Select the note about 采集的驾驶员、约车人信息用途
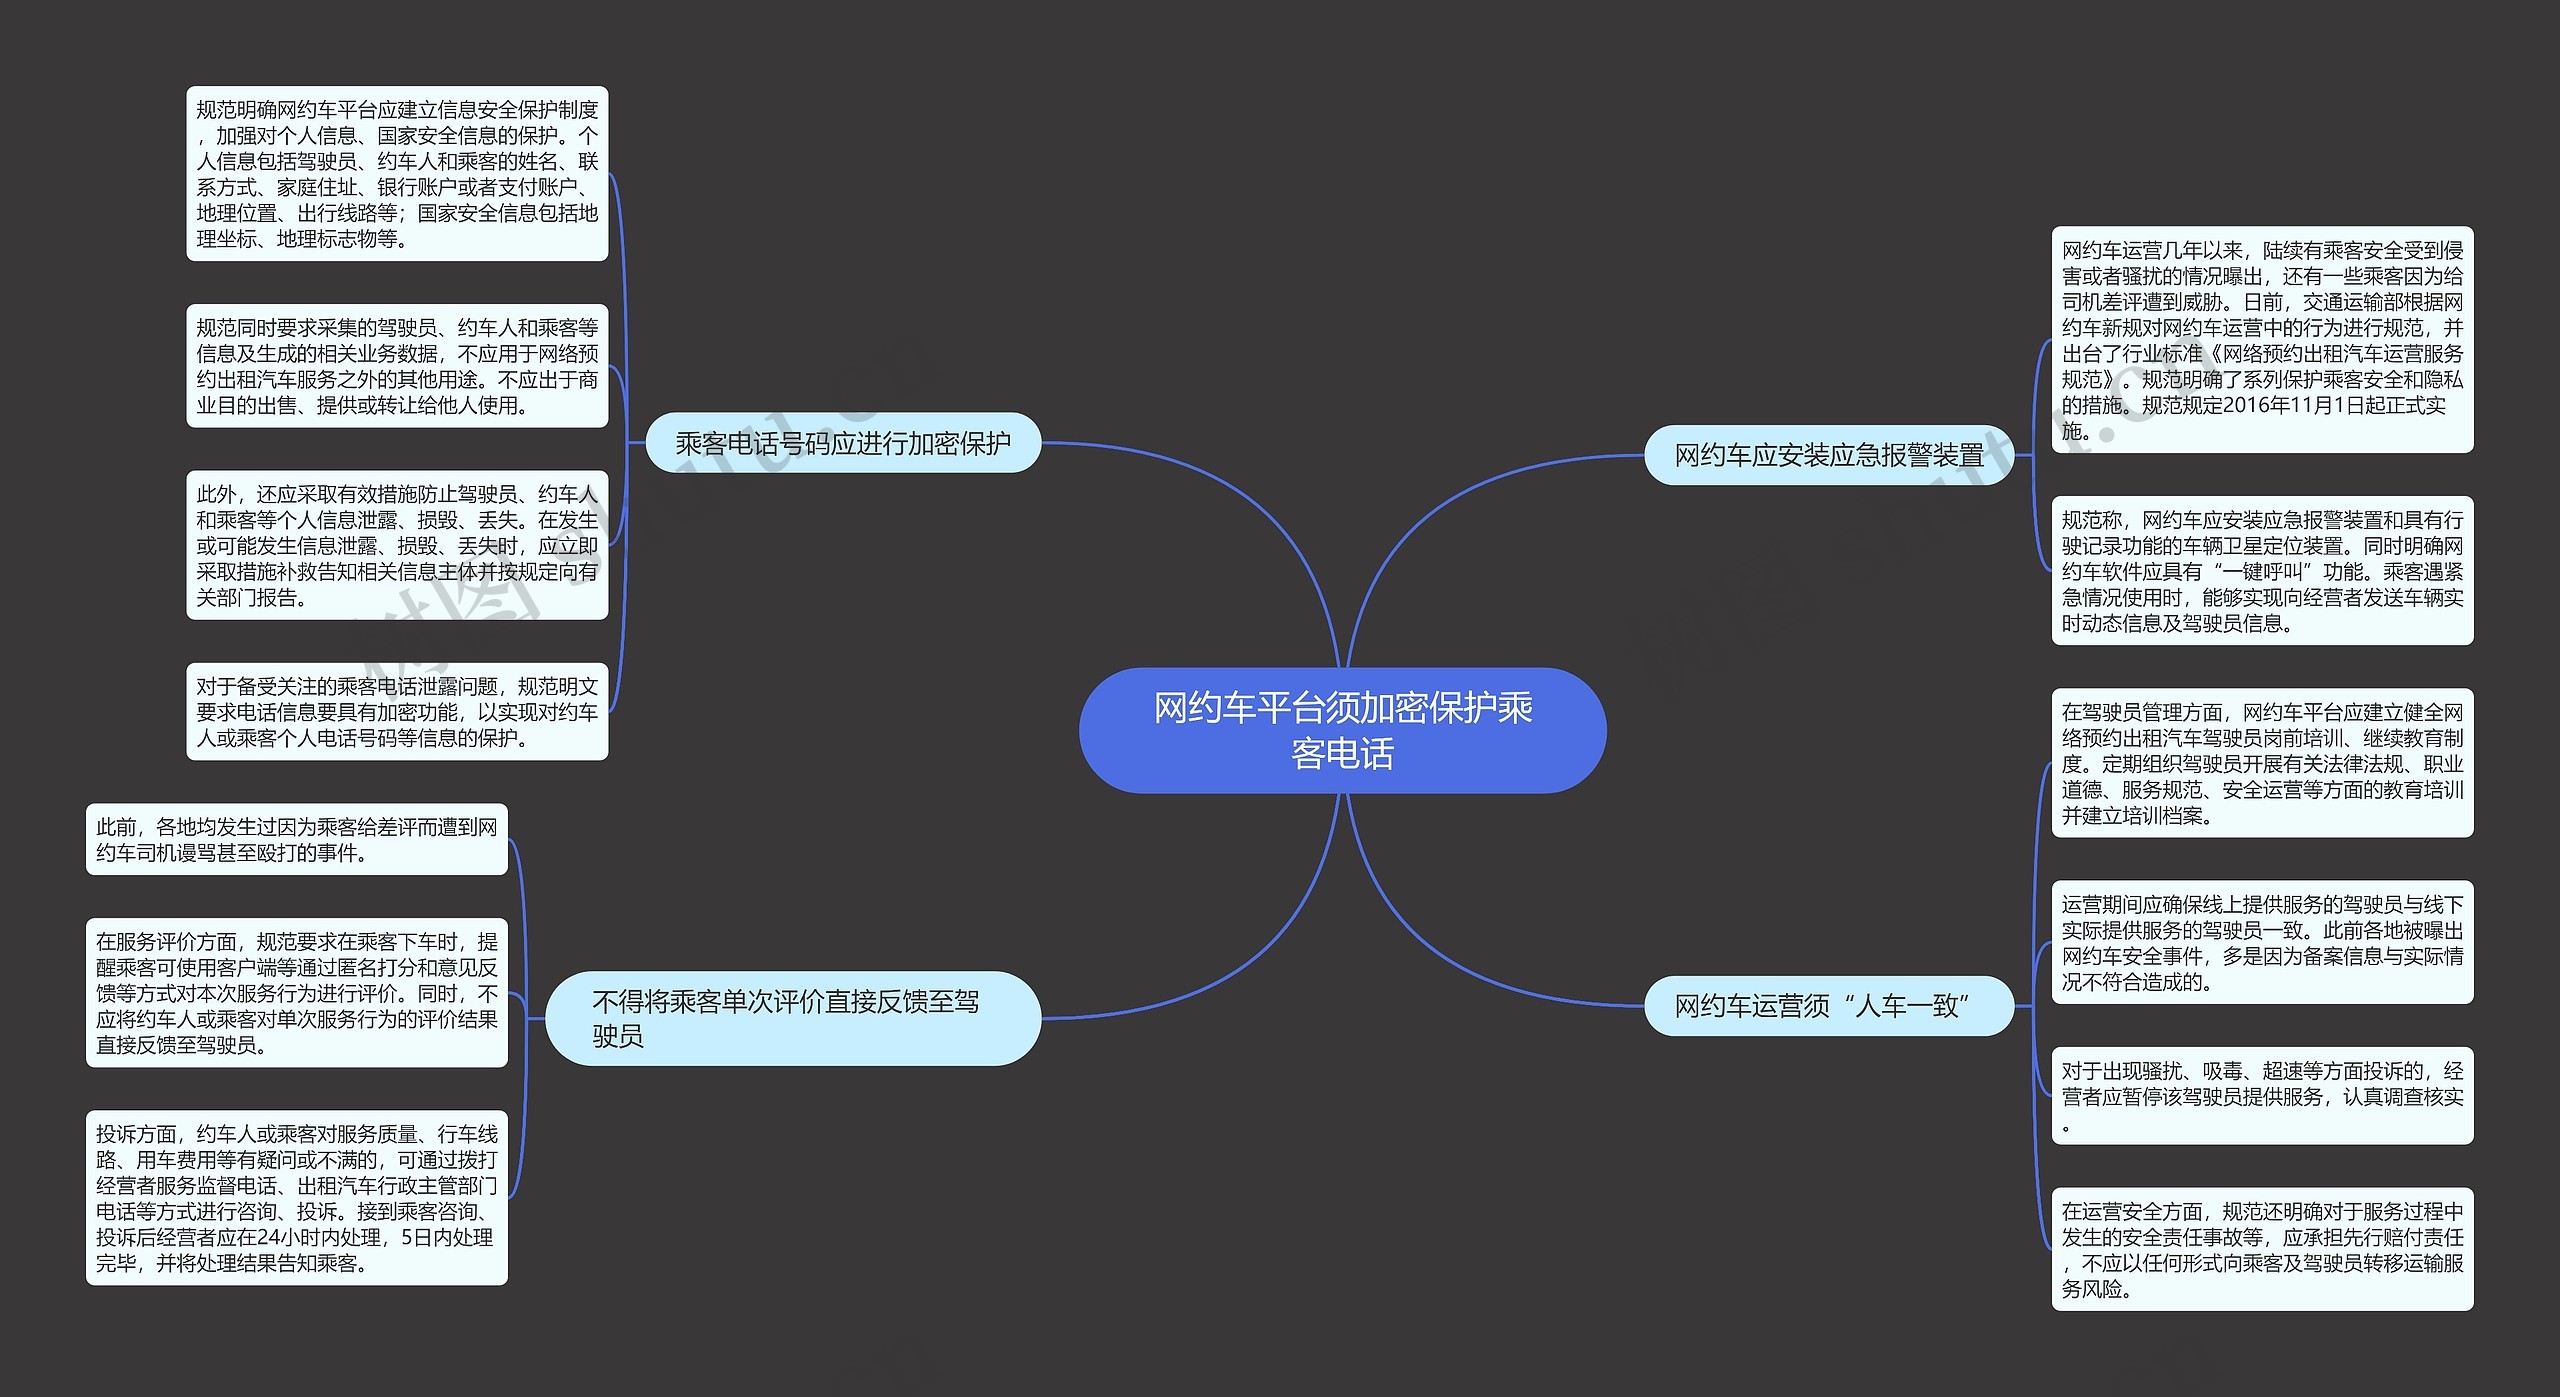2560x1397 pixels. [397, 366]
